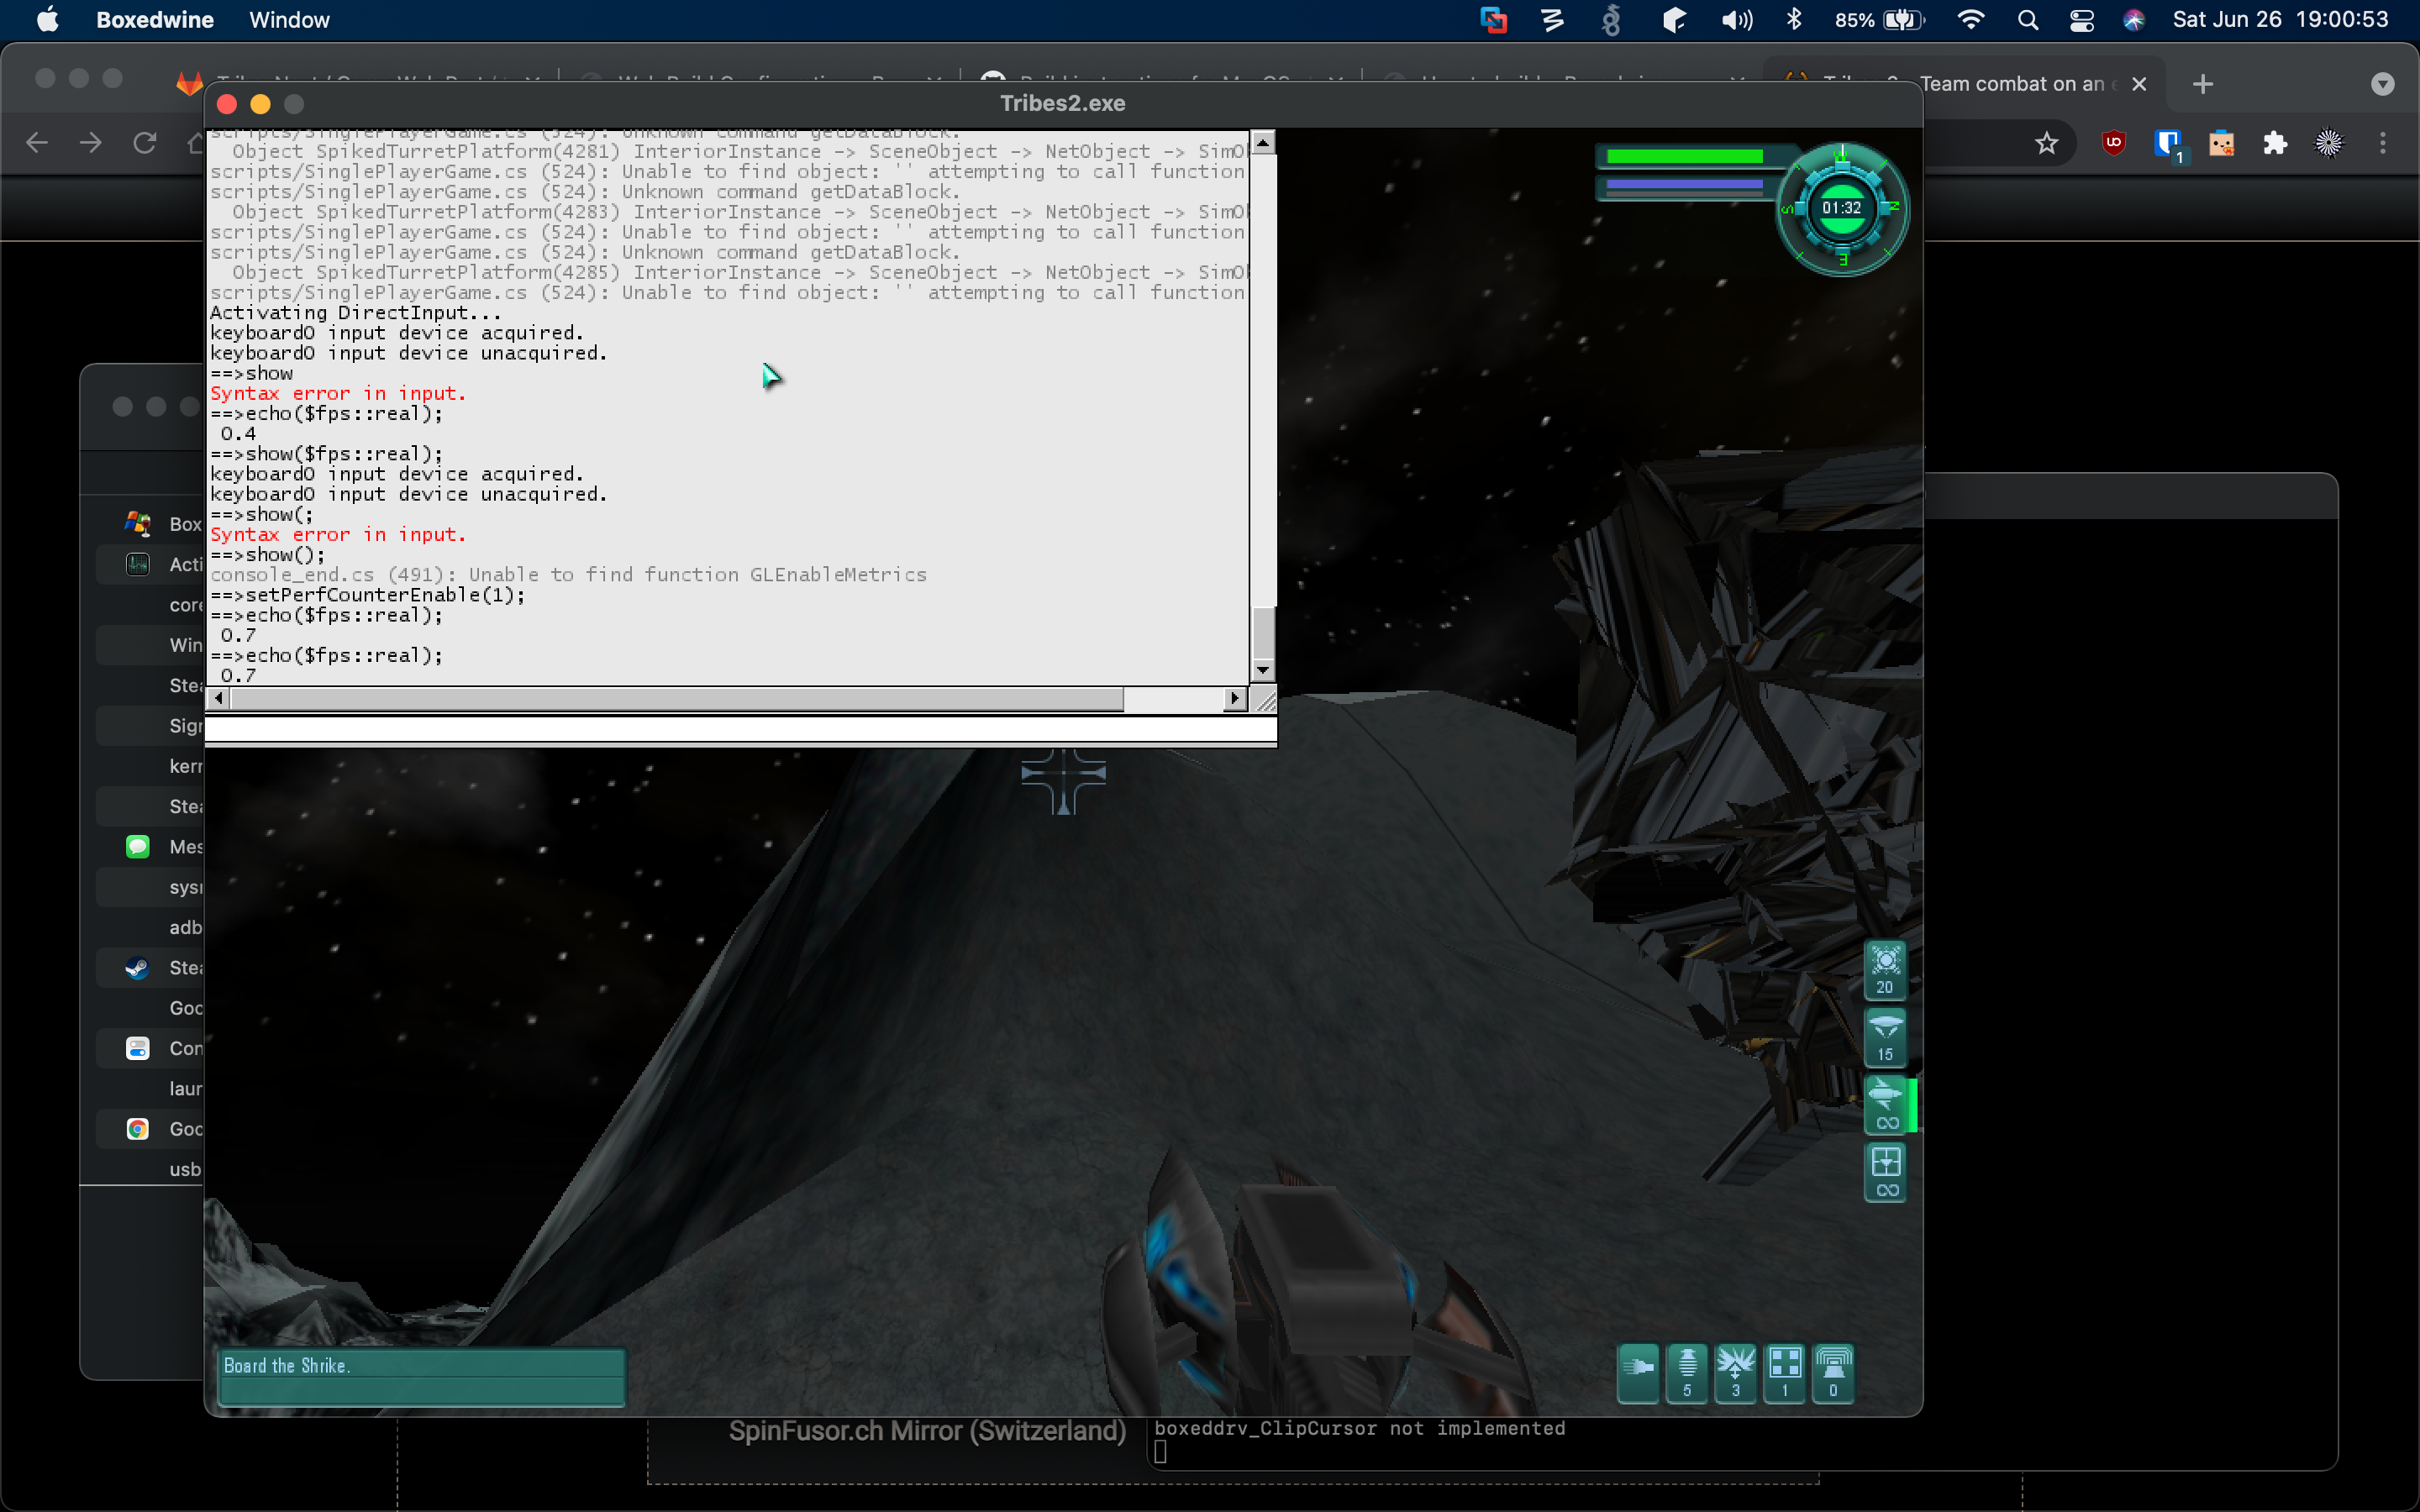Screen dimensions: 2420x1512
Task: Open Siri from the menu bar
Action: click(2133, 20)
